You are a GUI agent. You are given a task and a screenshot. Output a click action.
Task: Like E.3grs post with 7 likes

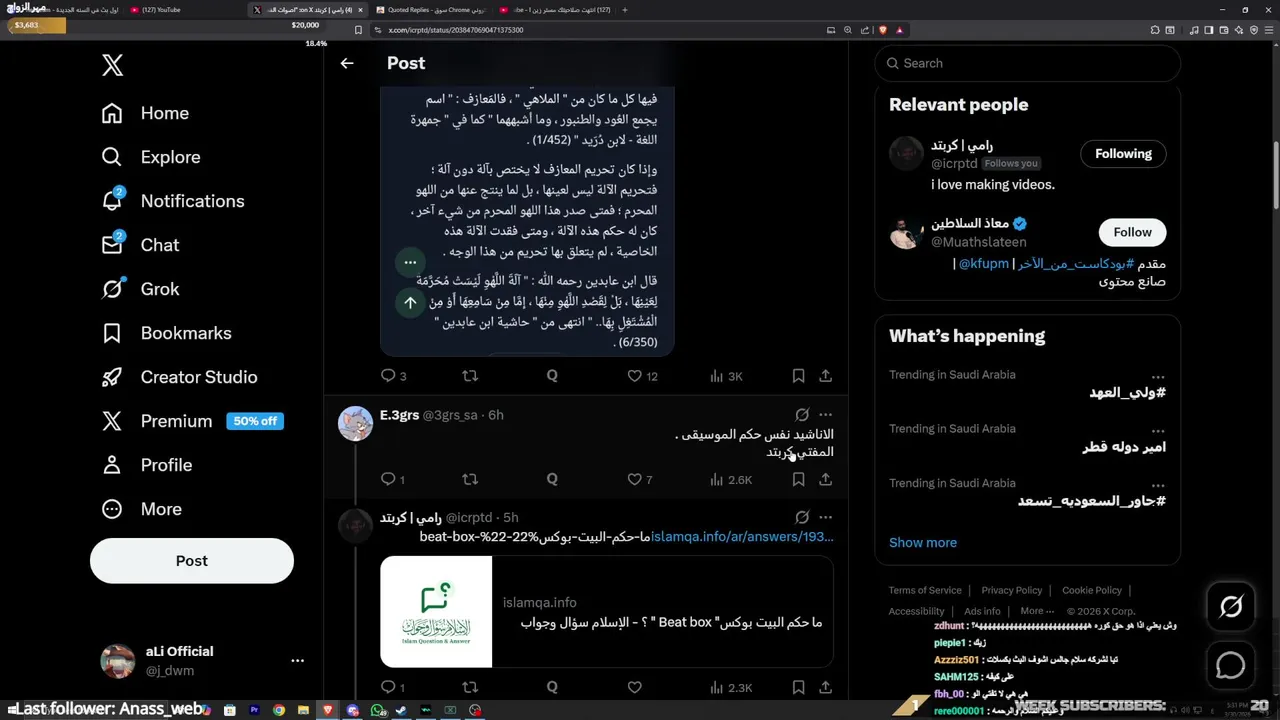639,480
